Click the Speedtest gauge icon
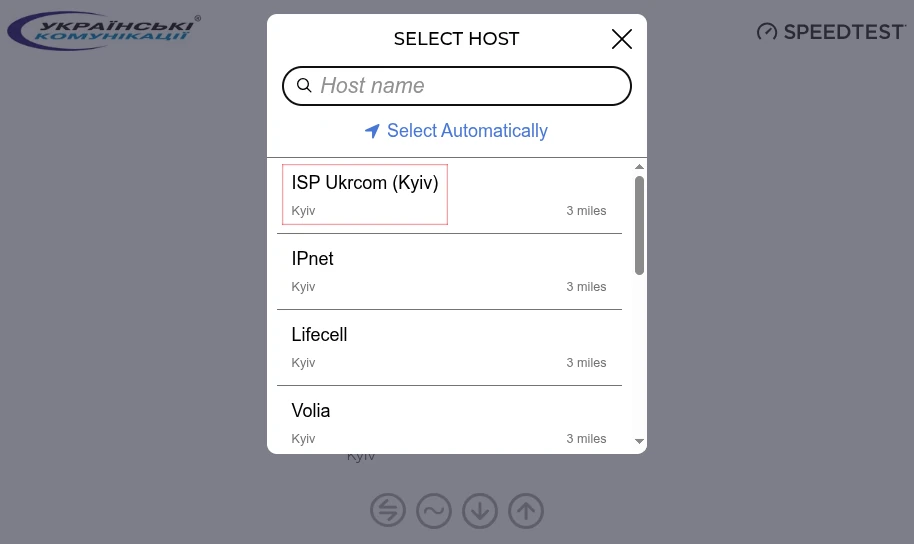914x544 pixels. point(767,32)
